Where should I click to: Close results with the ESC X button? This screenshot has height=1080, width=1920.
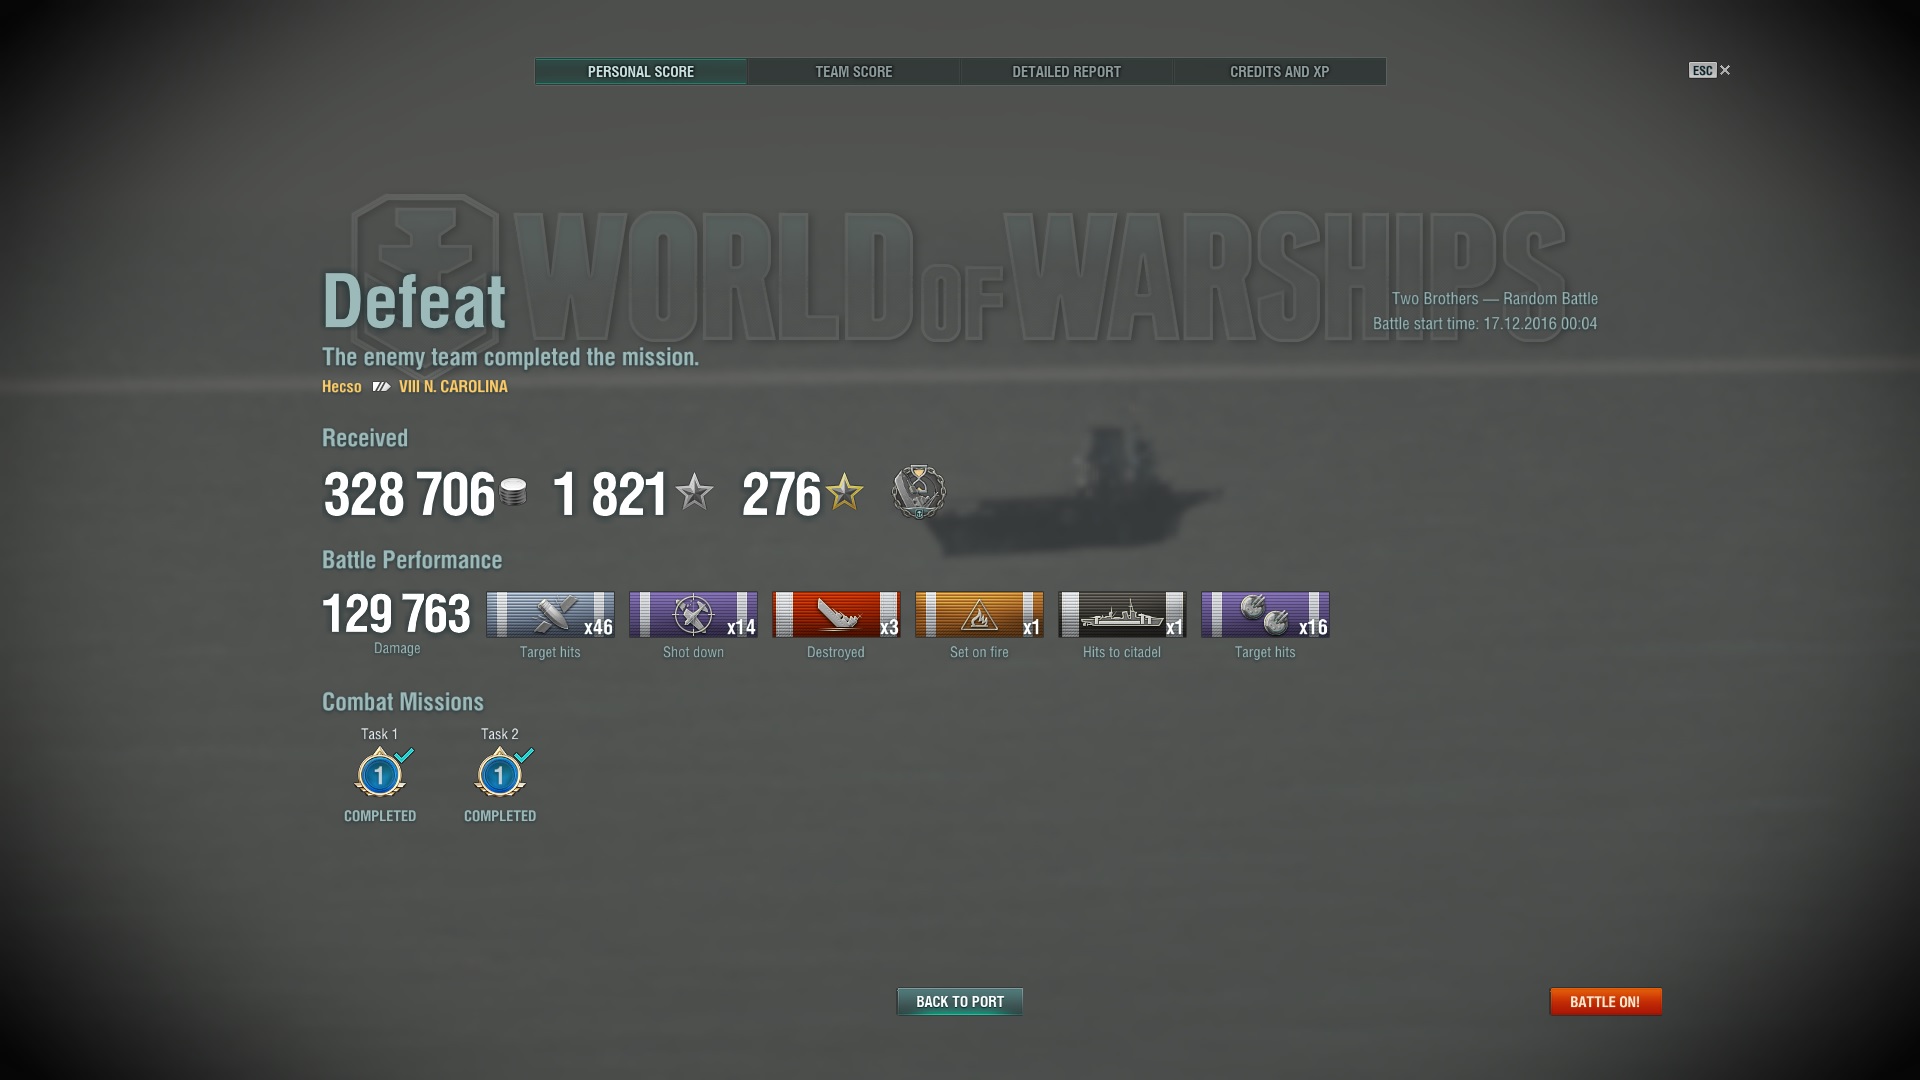click(x=1710, y=70)
